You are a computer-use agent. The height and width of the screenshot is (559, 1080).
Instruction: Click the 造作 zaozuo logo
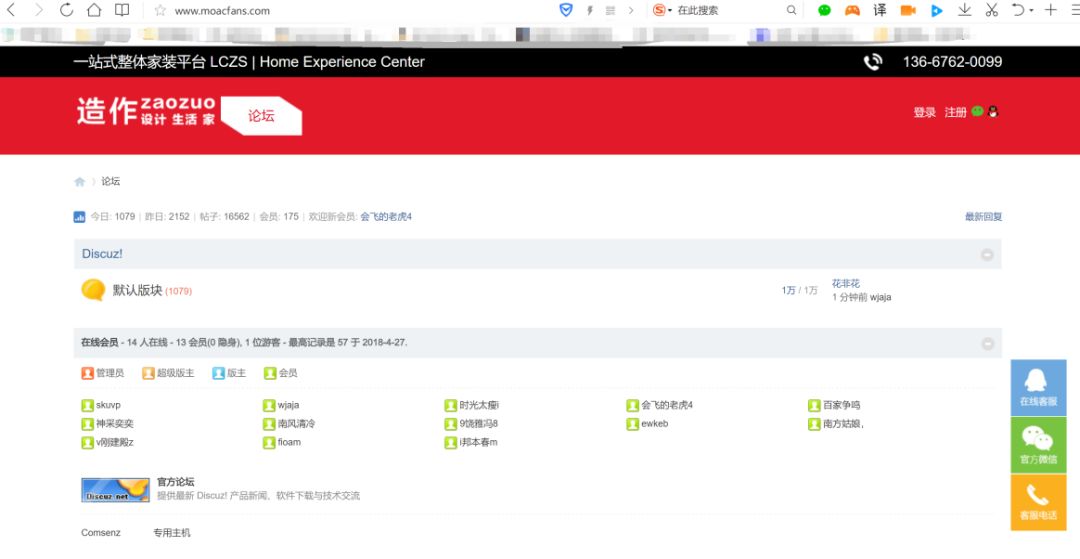pyautogui.click(x=145, y=111)
